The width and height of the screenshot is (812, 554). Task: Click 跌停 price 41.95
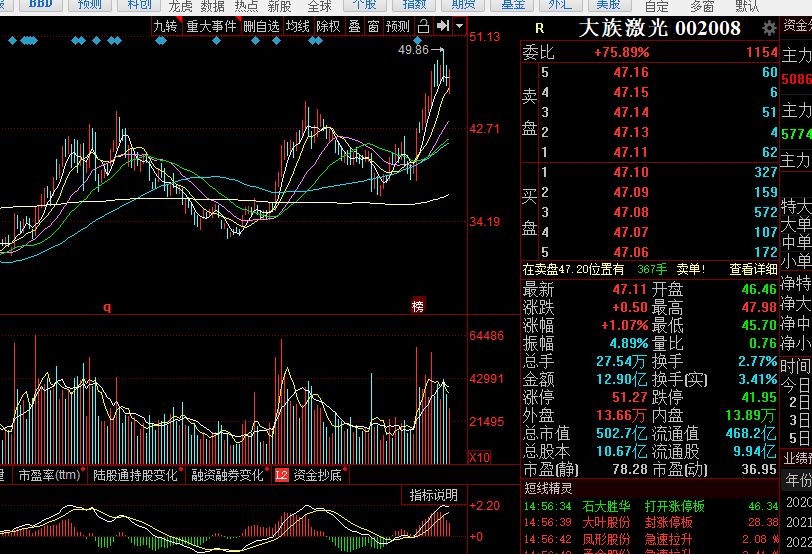(759, 397)
